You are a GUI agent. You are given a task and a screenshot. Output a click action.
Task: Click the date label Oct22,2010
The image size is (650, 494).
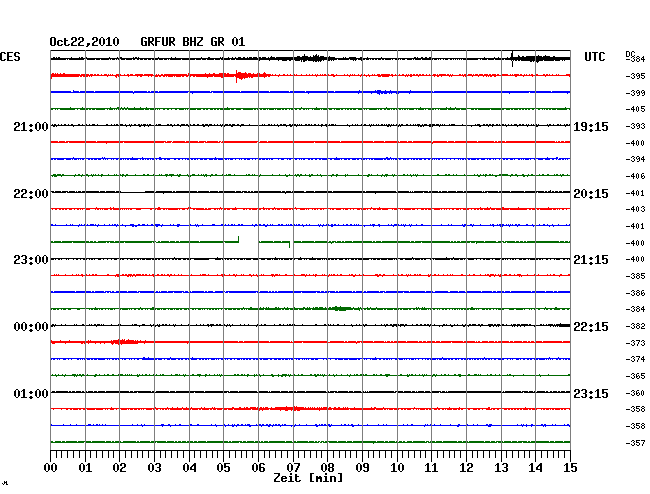point(84,42)
